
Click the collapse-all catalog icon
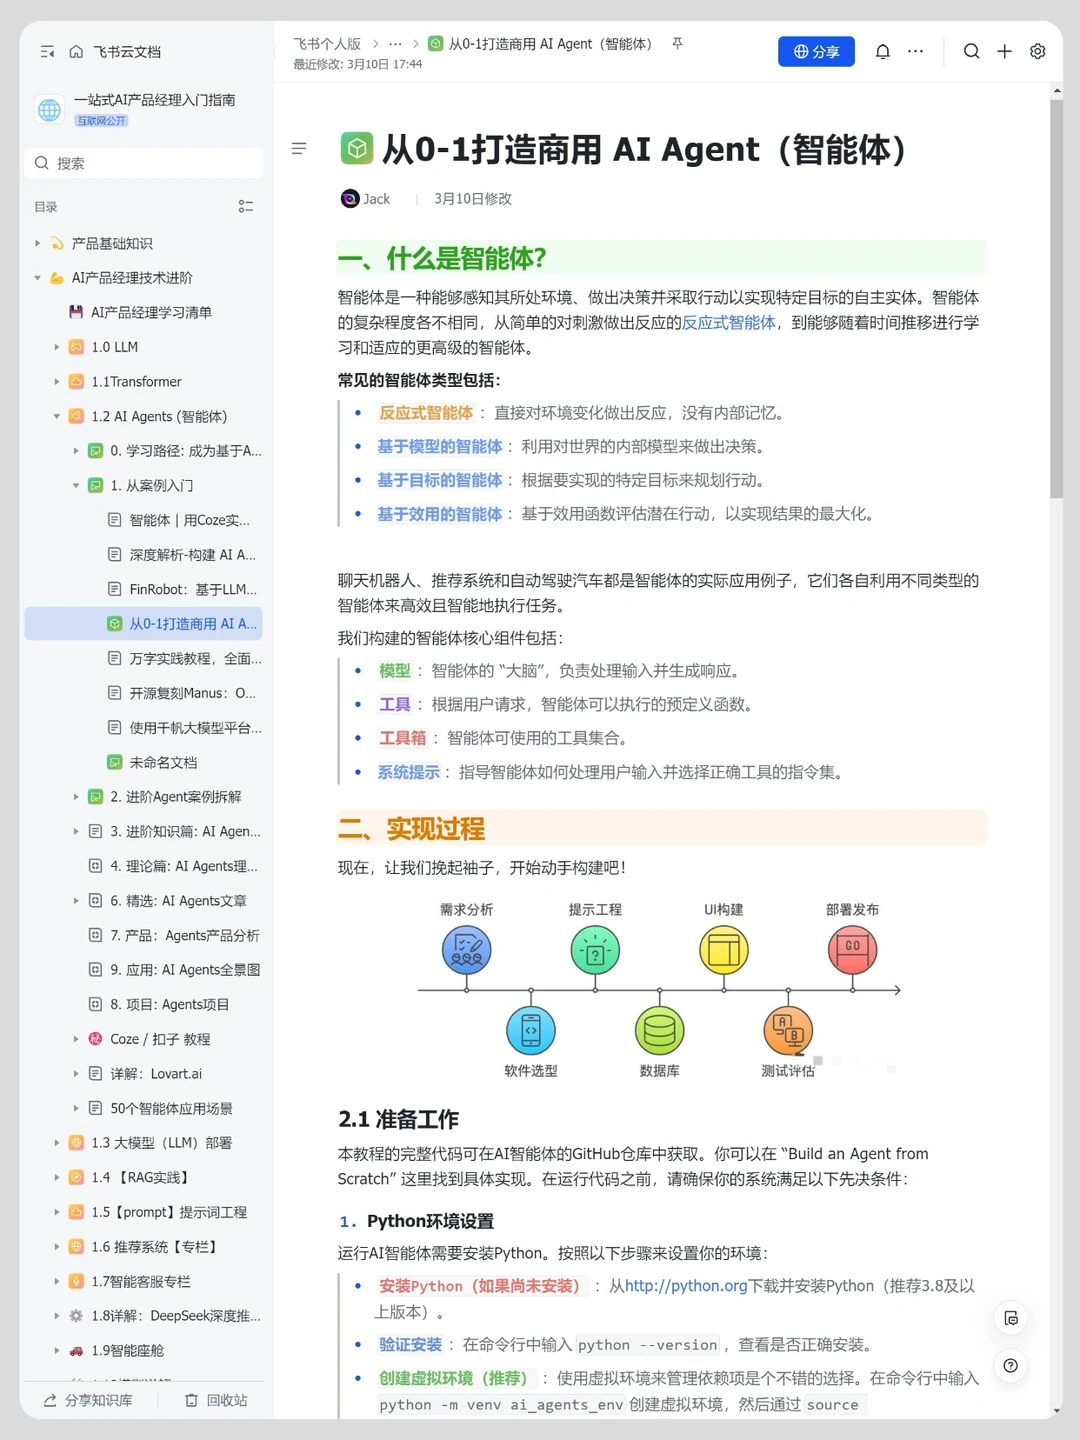click(x=246, y=207)
